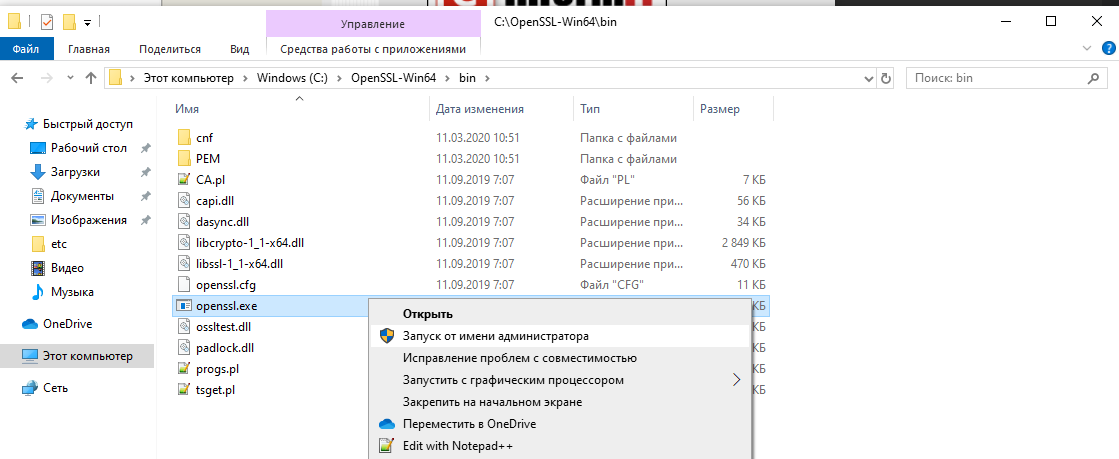Sort files by 'Дата изменения' column header

pos(480,109)
